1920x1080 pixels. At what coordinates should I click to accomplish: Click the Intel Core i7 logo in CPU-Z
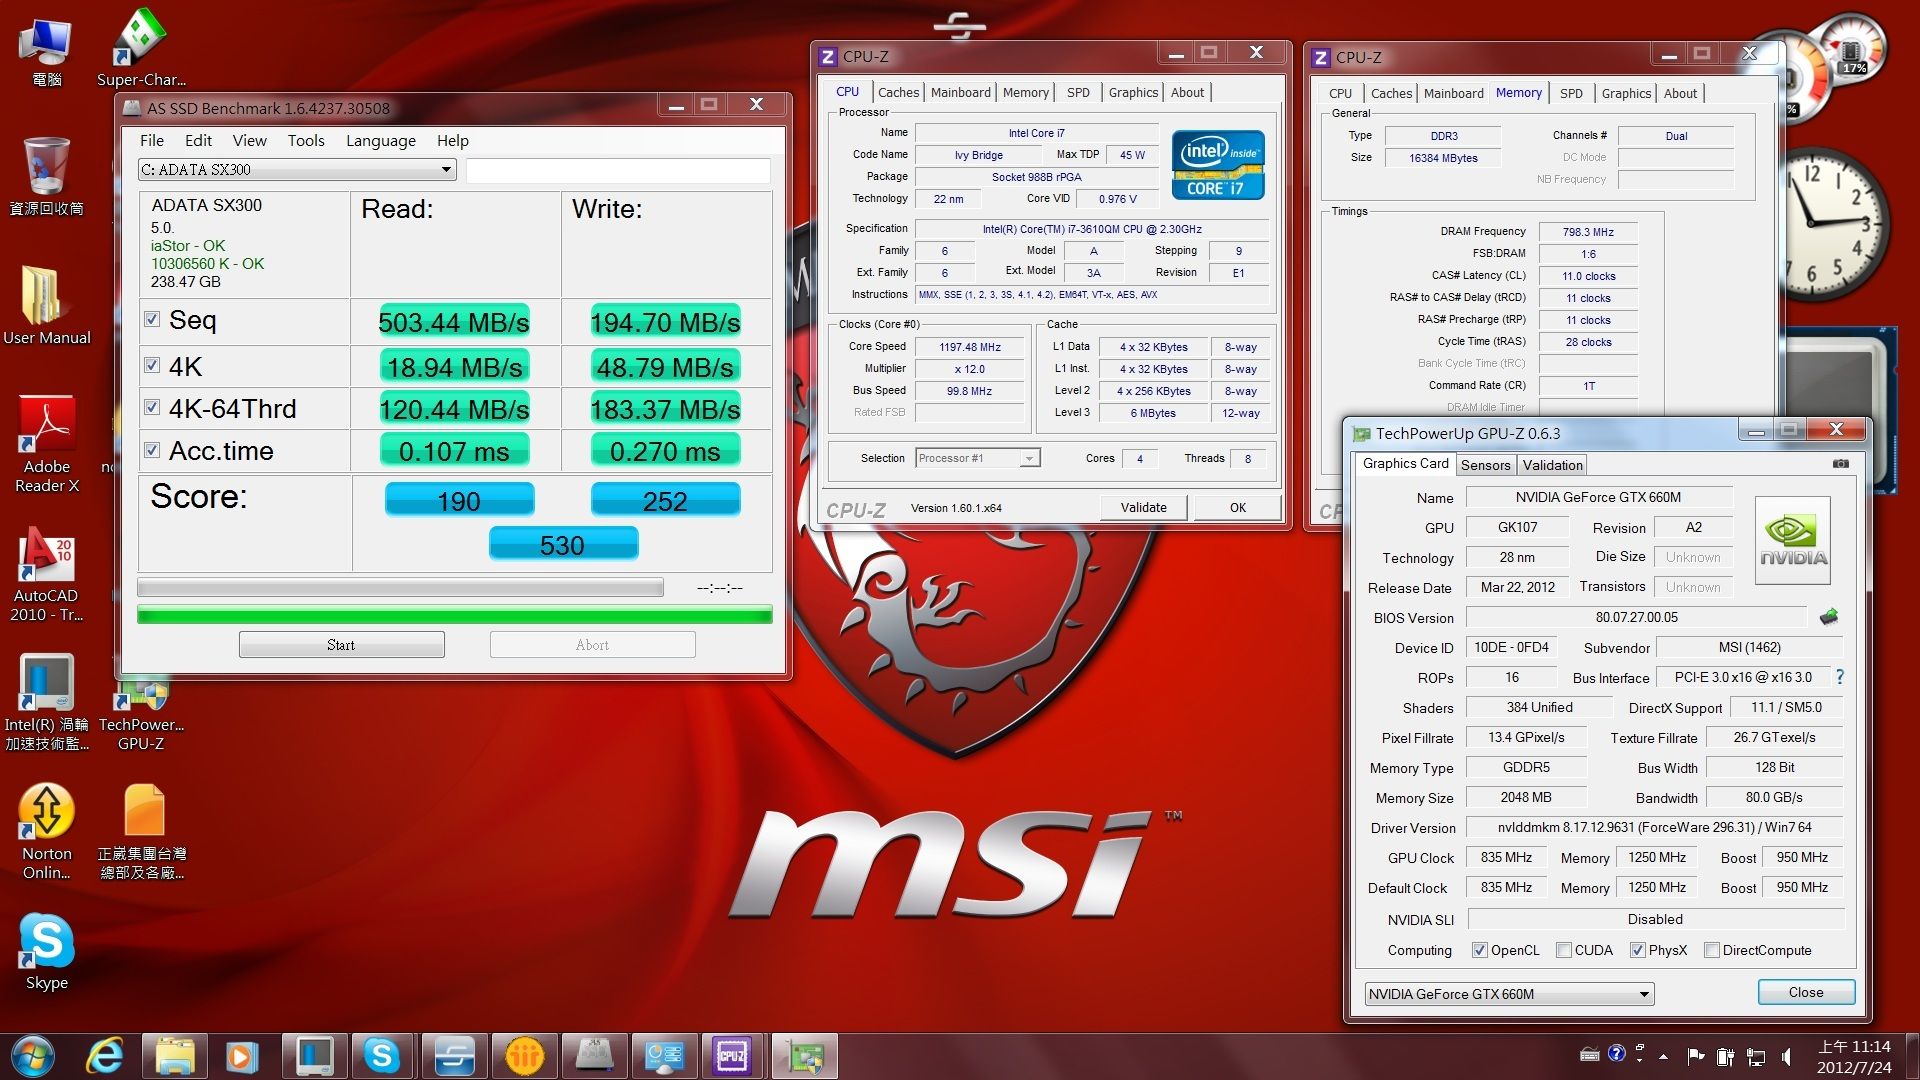tap(1218, 165)
